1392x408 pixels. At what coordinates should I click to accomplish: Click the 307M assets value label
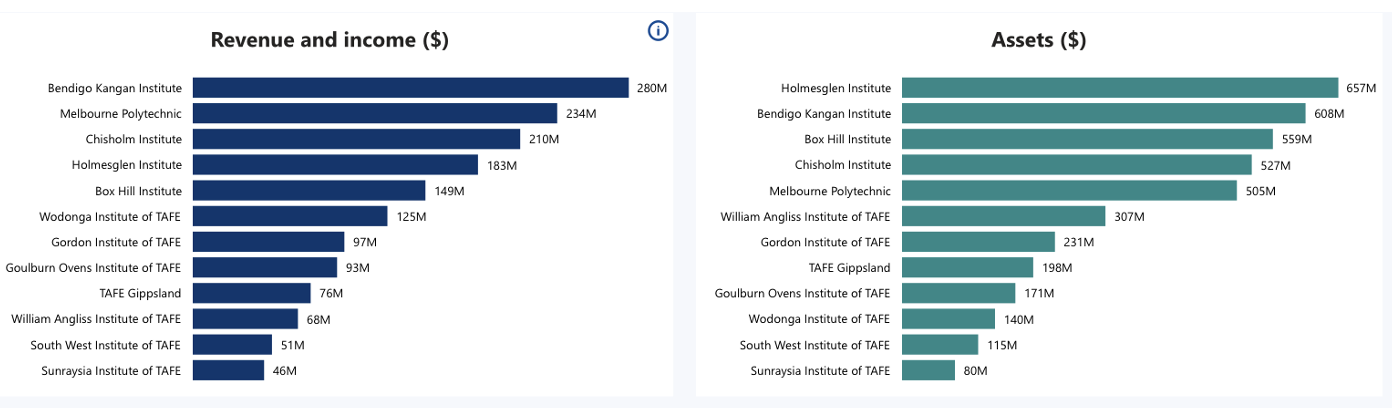(x=1129, y=216)
